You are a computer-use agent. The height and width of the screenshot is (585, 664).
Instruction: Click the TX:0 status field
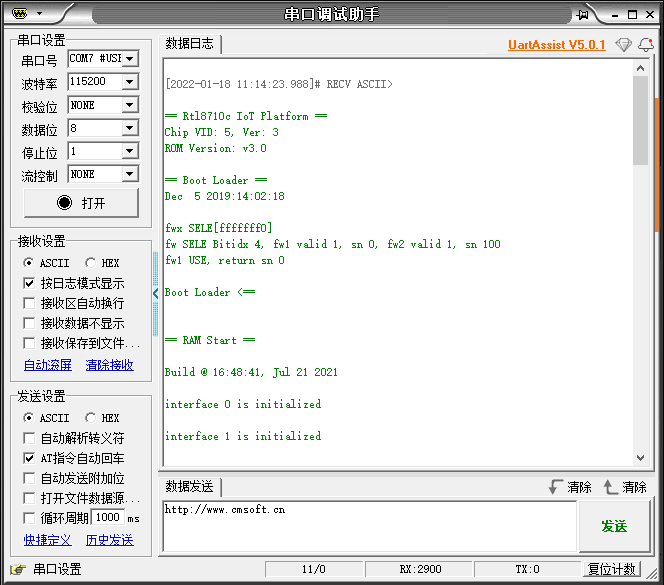click(x=527, y=569)
